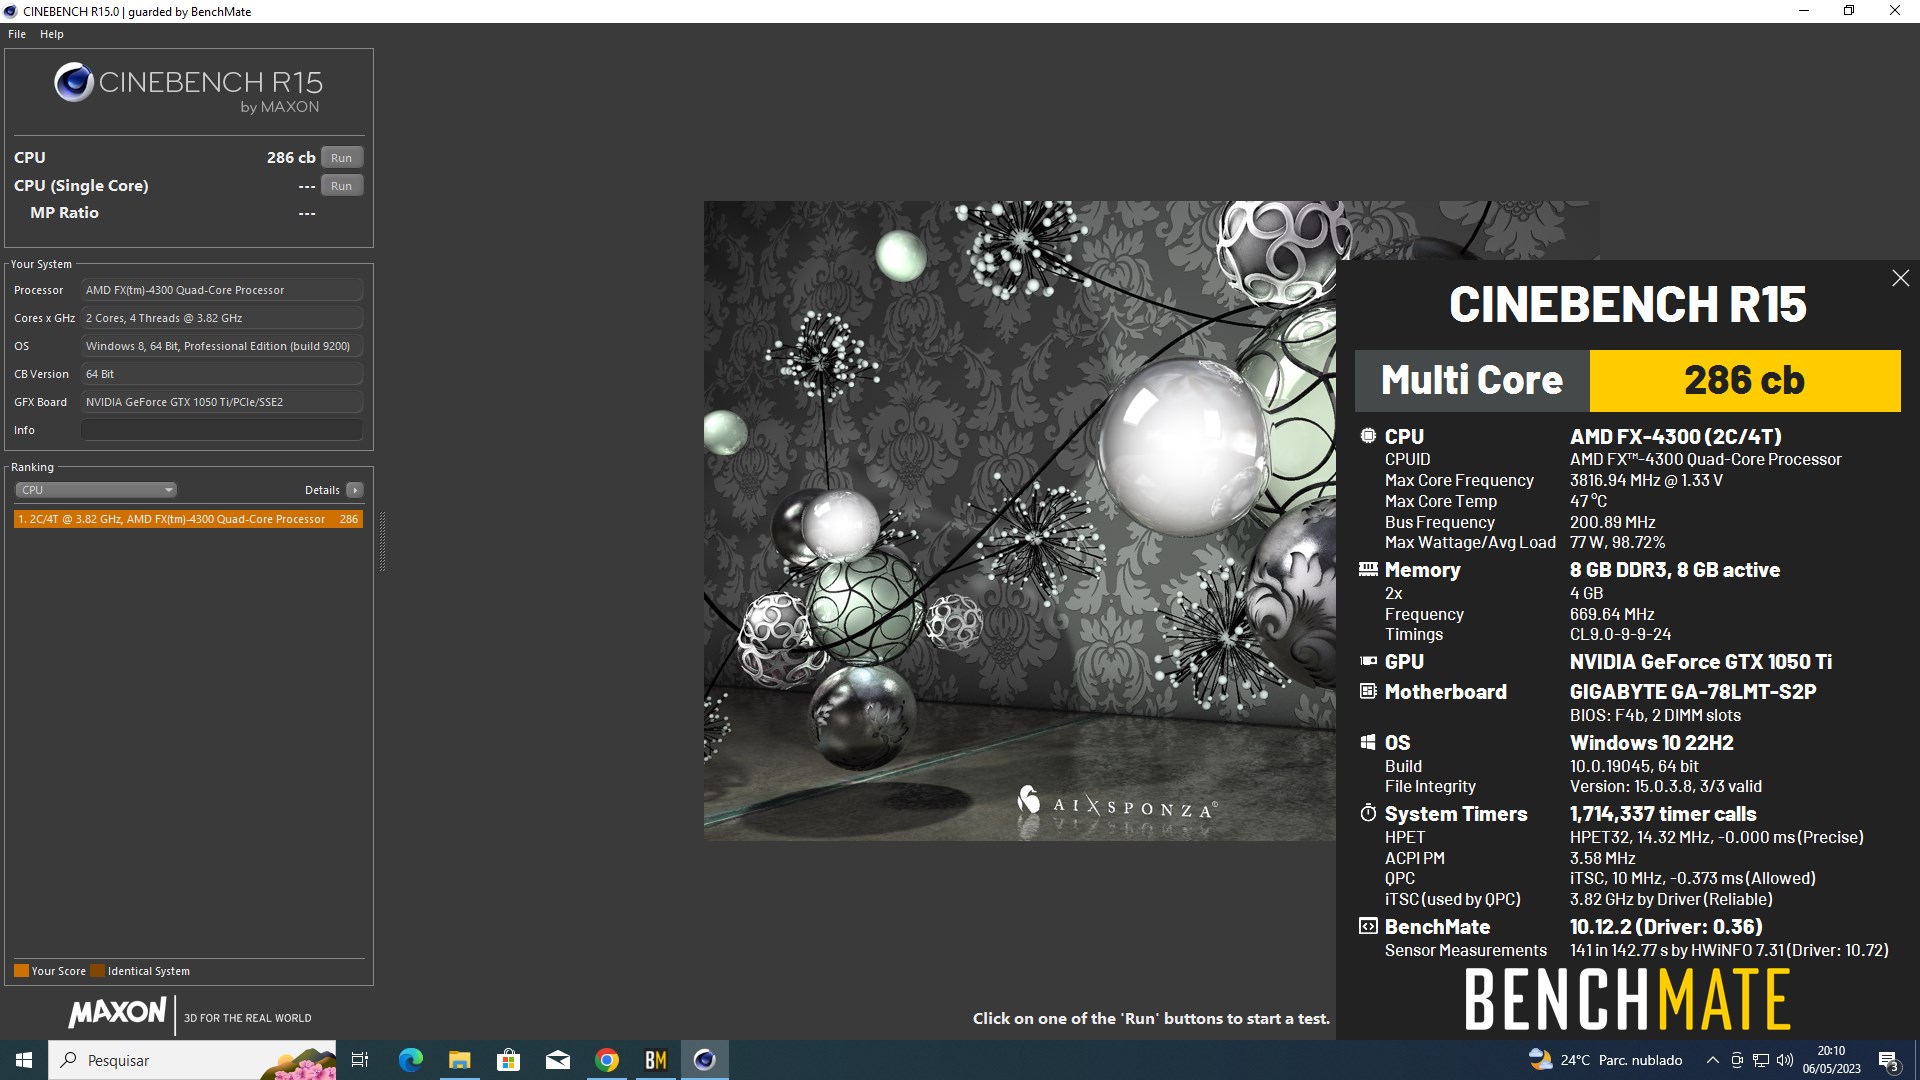Screen dimensions: 1920x1080
Task: Click the Meet Now camera tray icon
Action: (x=1737, y=1060)
